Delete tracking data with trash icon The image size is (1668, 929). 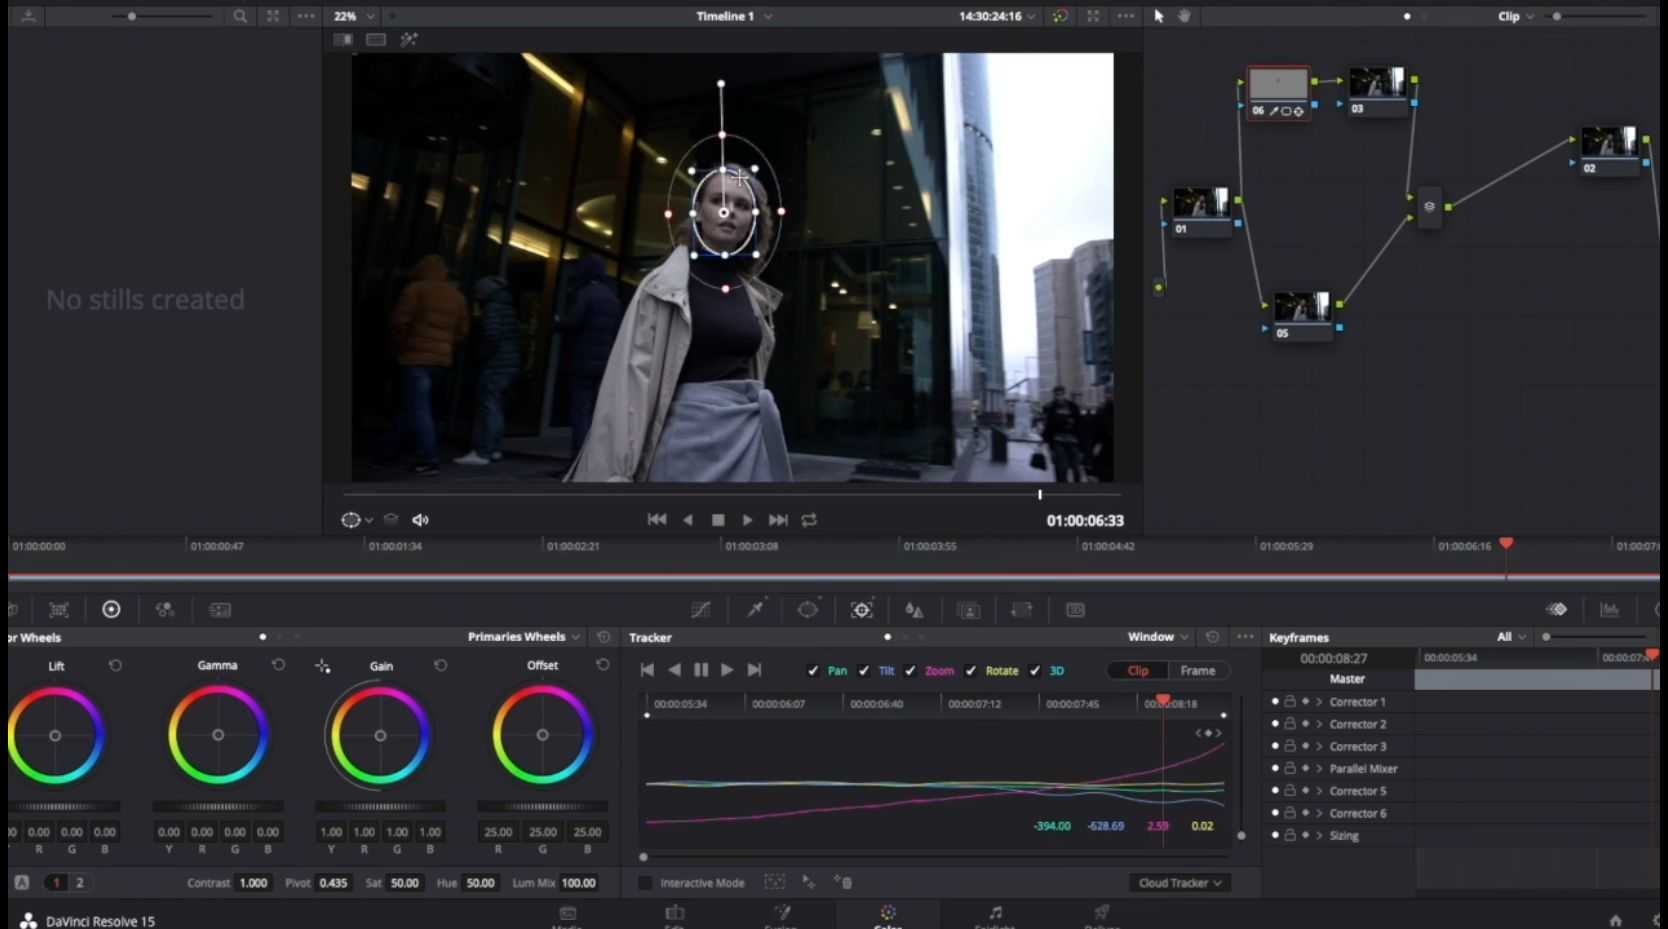[x=843, y=882]
